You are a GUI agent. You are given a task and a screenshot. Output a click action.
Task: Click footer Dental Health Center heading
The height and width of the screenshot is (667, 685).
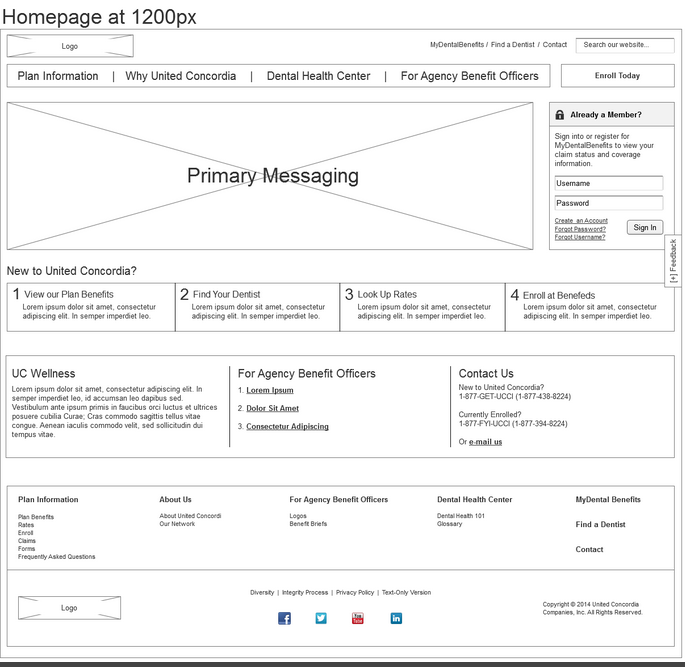(x=474, y=499)
